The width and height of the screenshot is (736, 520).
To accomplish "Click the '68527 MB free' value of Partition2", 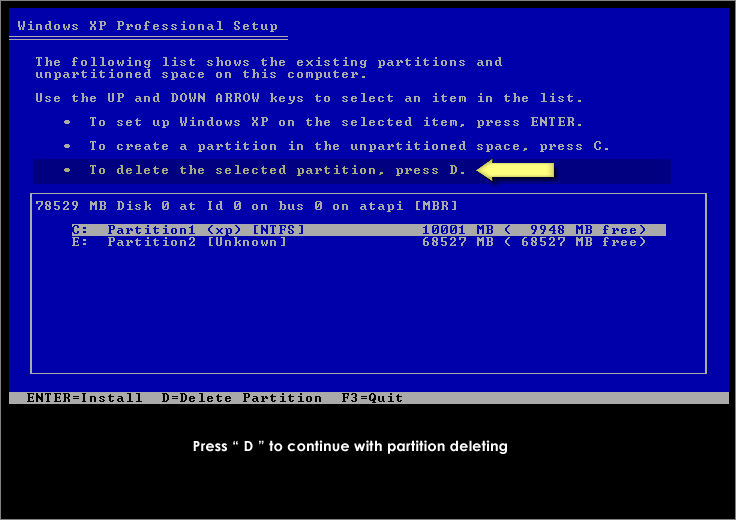I will click(x=579, y=242).
